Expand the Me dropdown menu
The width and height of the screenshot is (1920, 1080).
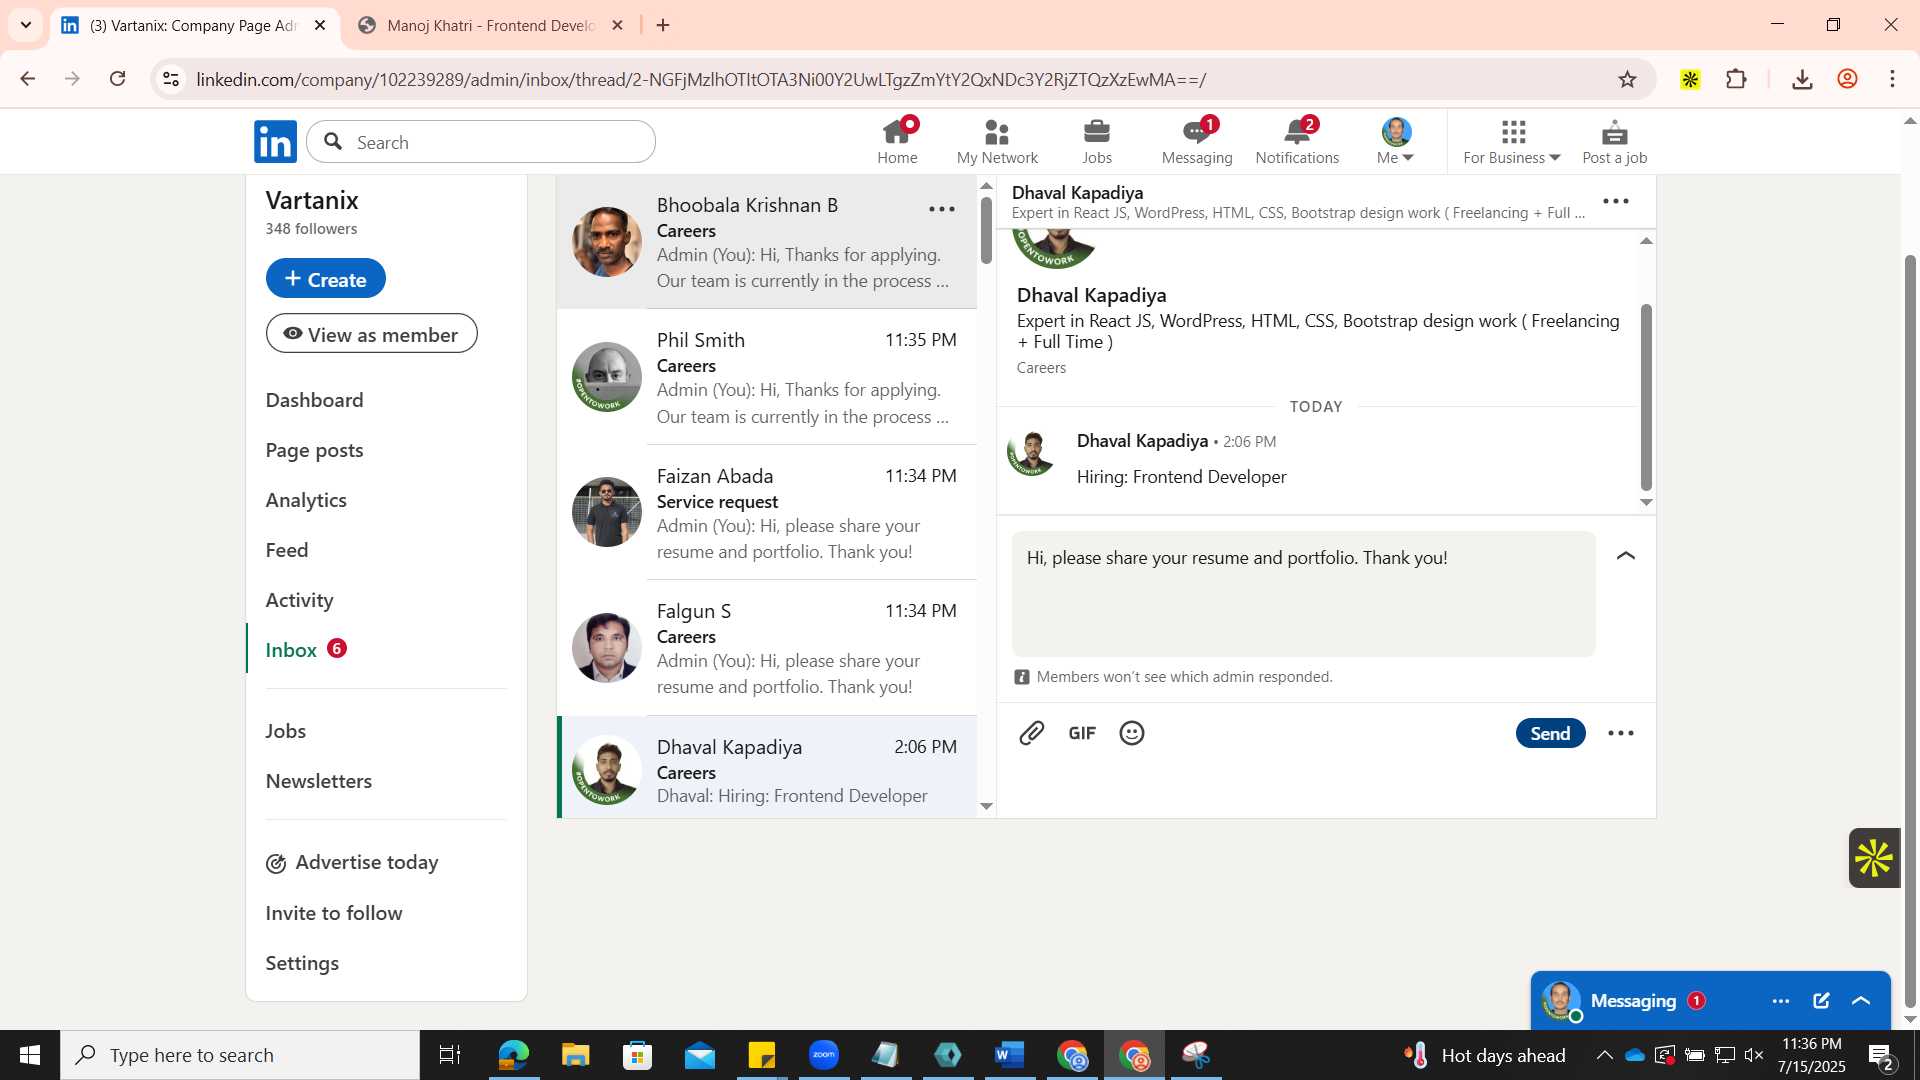tap(1396, 141)
